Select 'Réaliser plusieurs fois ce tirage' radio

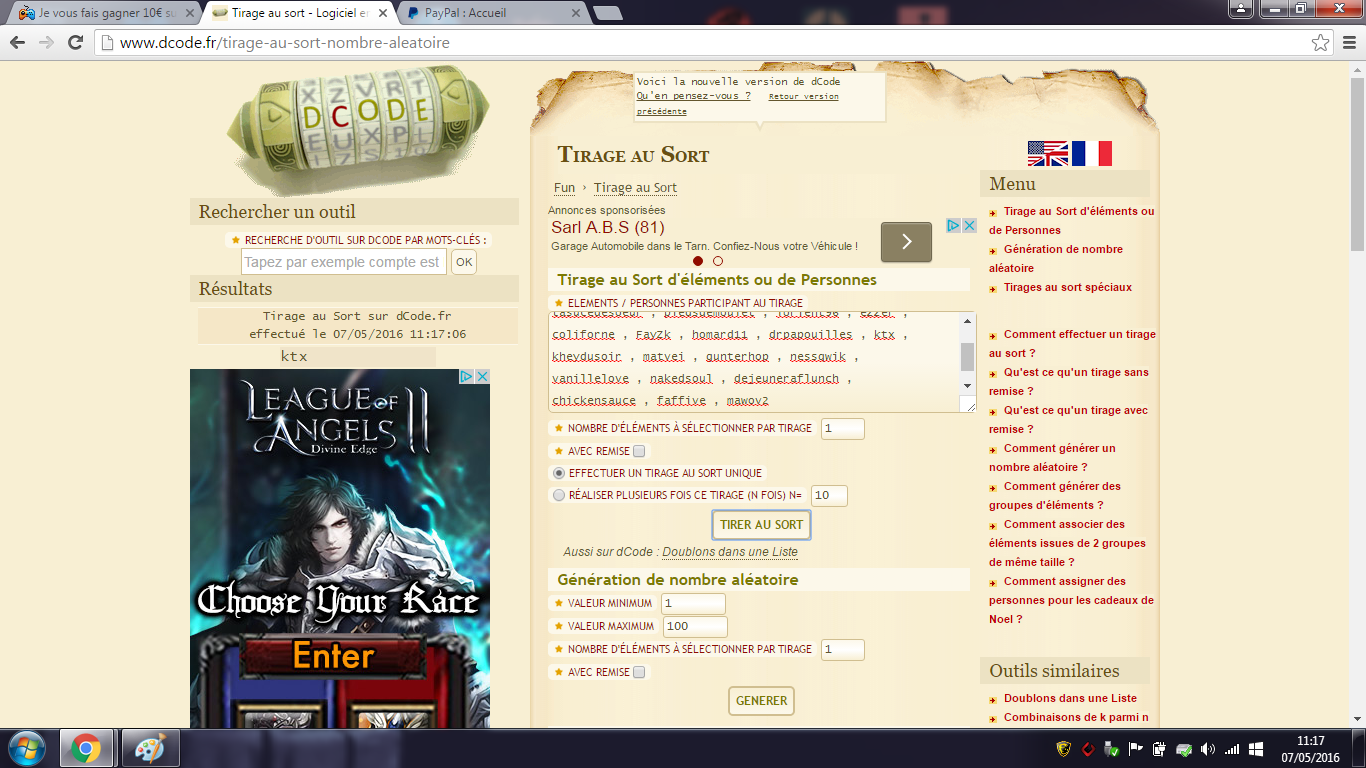[559, 495]
